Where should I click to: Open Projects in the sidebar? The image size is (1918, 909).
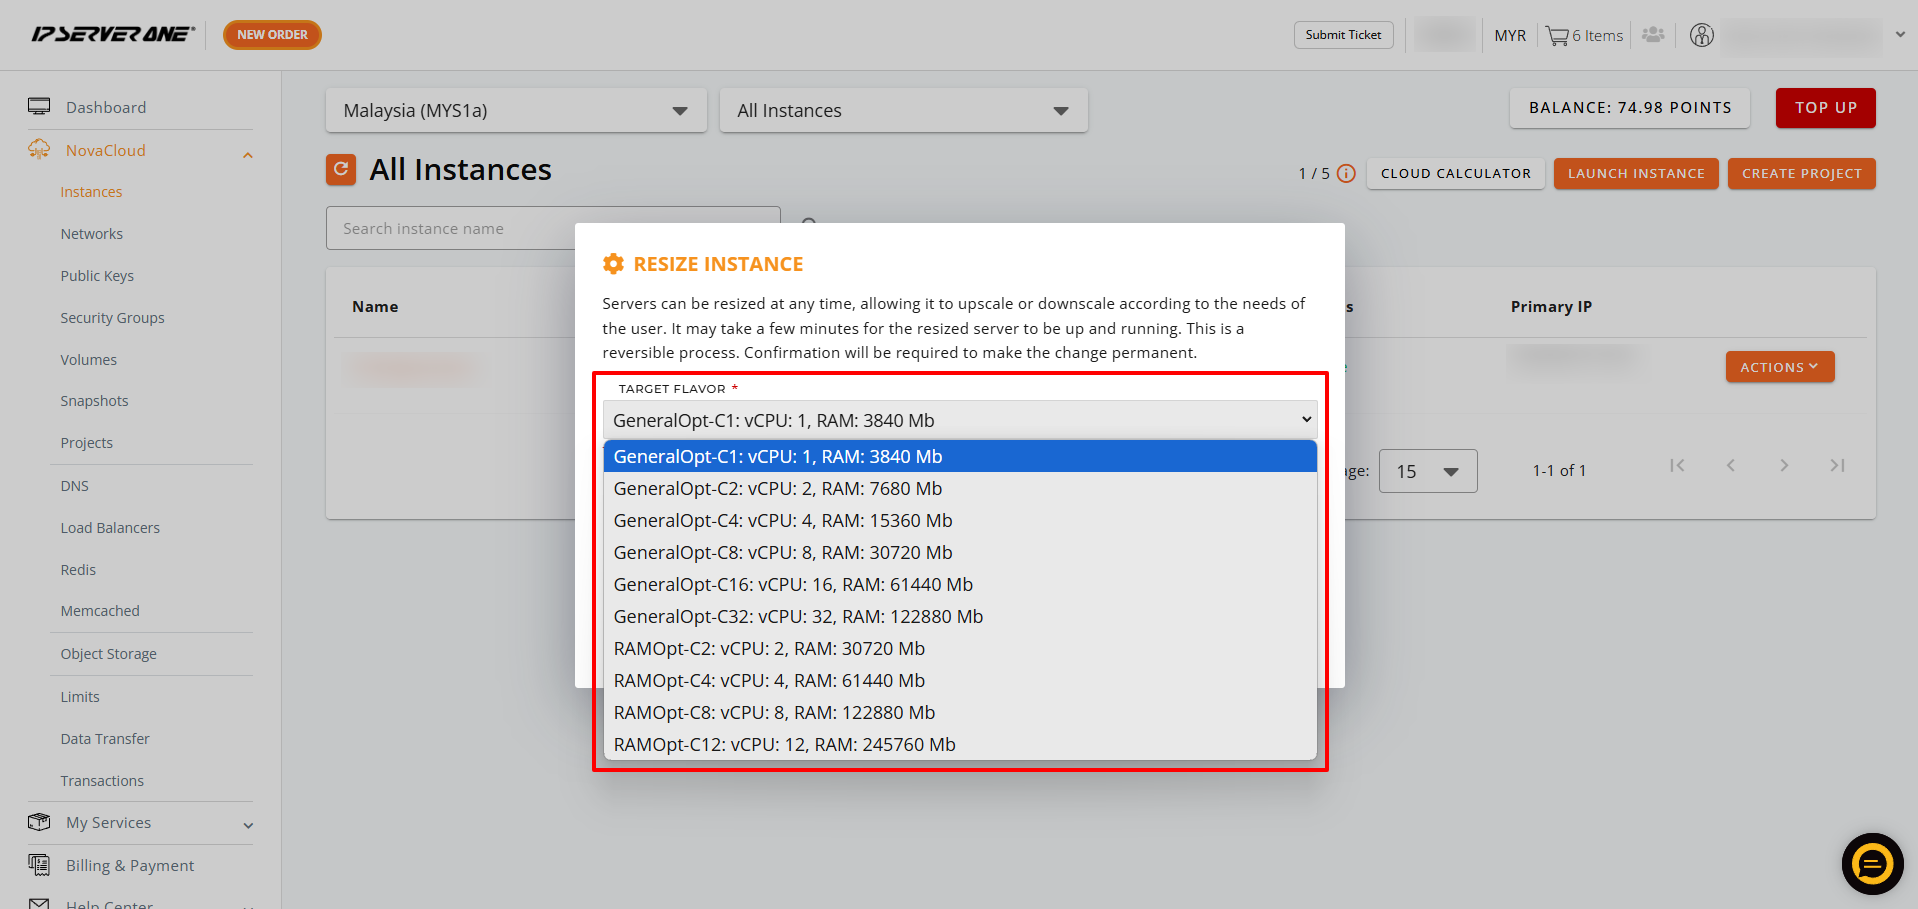point(87,443)
